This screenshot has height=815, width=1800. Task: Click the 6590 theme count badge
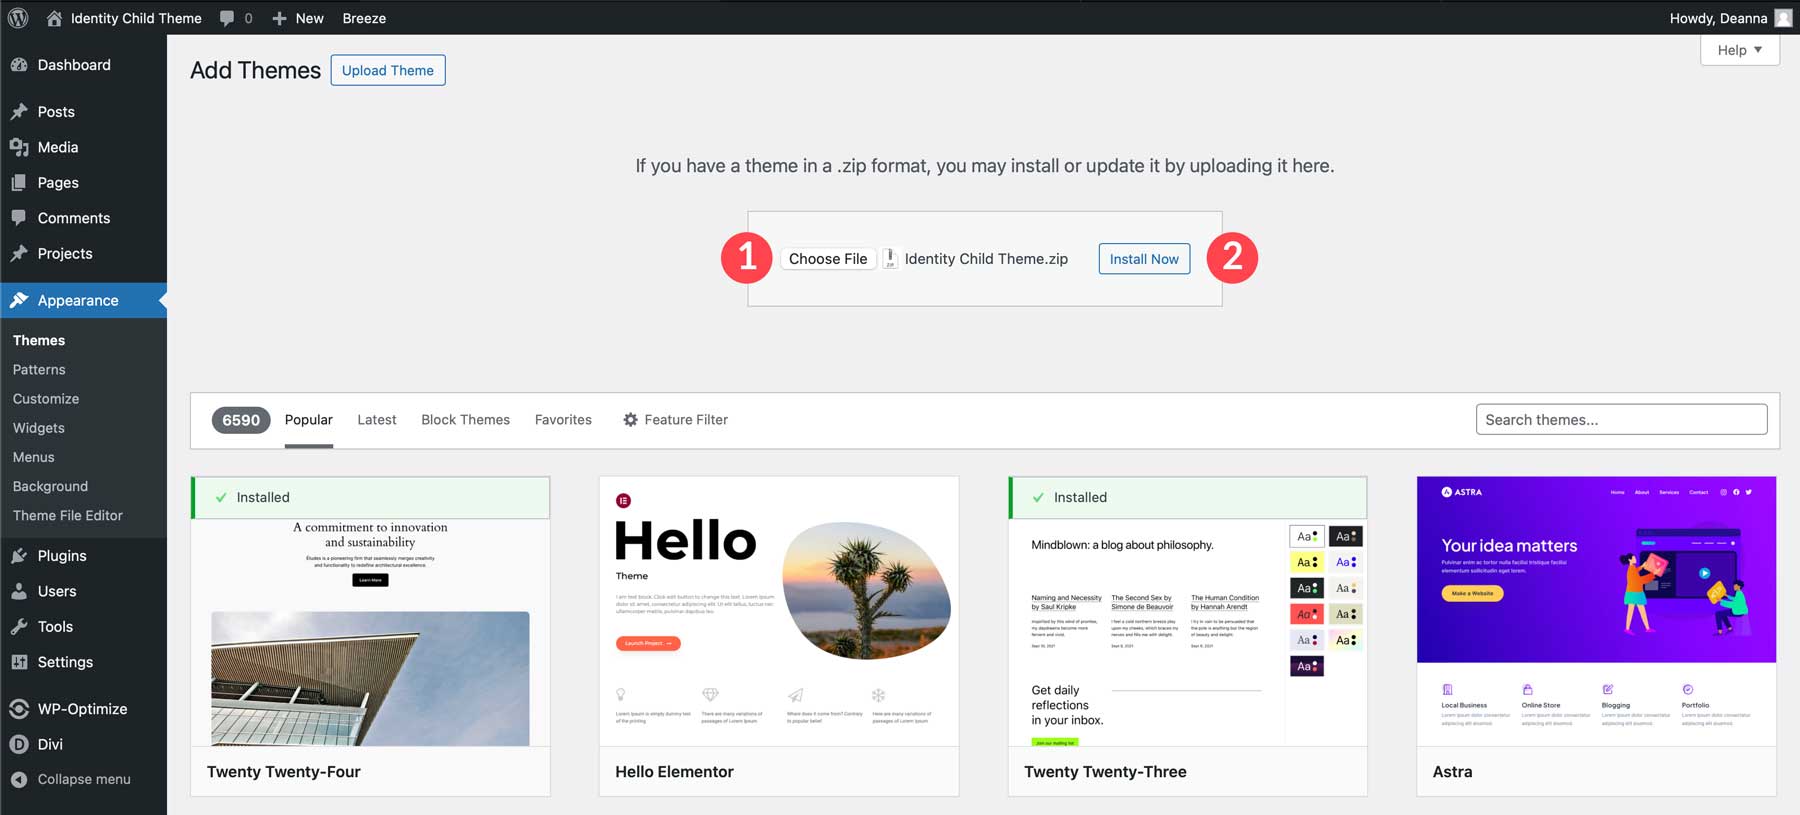tap(241, 420)
